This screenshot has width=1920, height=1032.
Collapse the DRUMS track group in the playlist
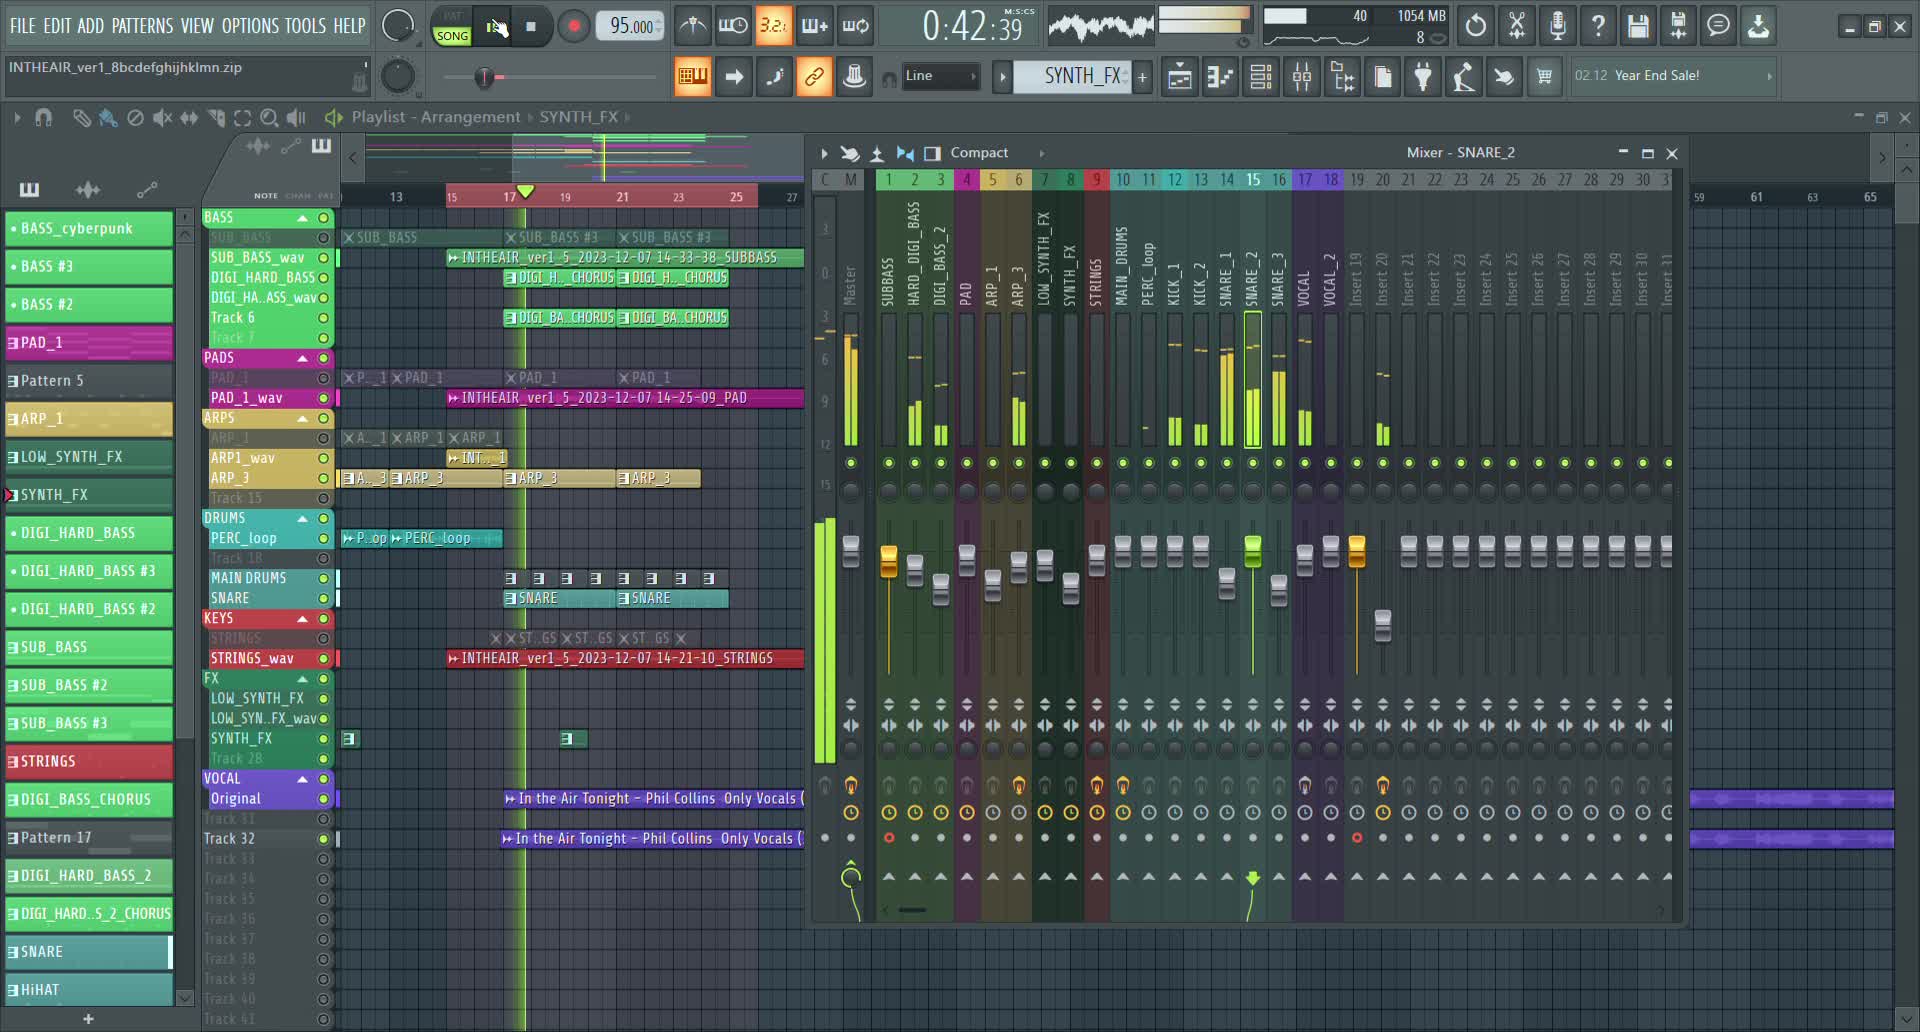click(302, 518)
